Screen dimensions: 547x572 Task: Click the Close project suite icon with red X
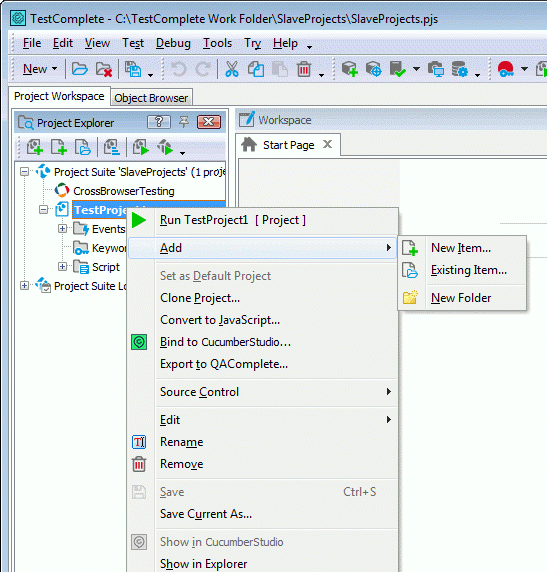coord(103,69)
